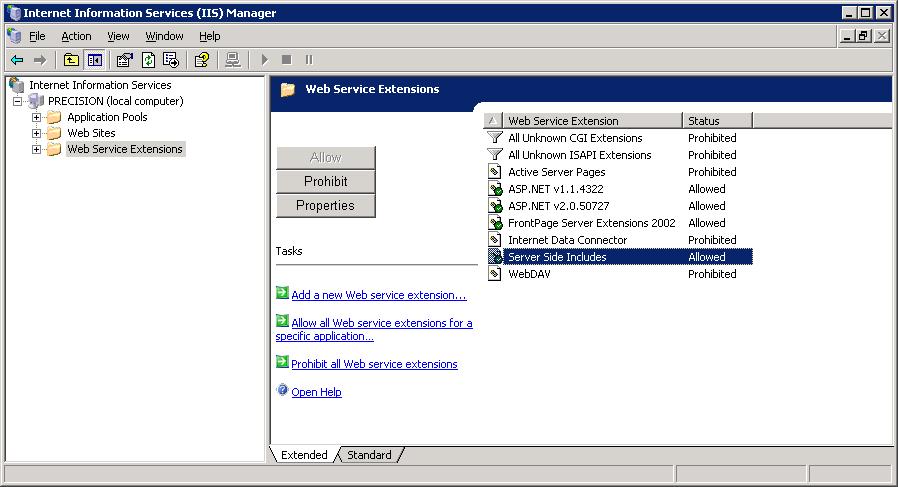Select Server Side Includes row

coord(619,257)
